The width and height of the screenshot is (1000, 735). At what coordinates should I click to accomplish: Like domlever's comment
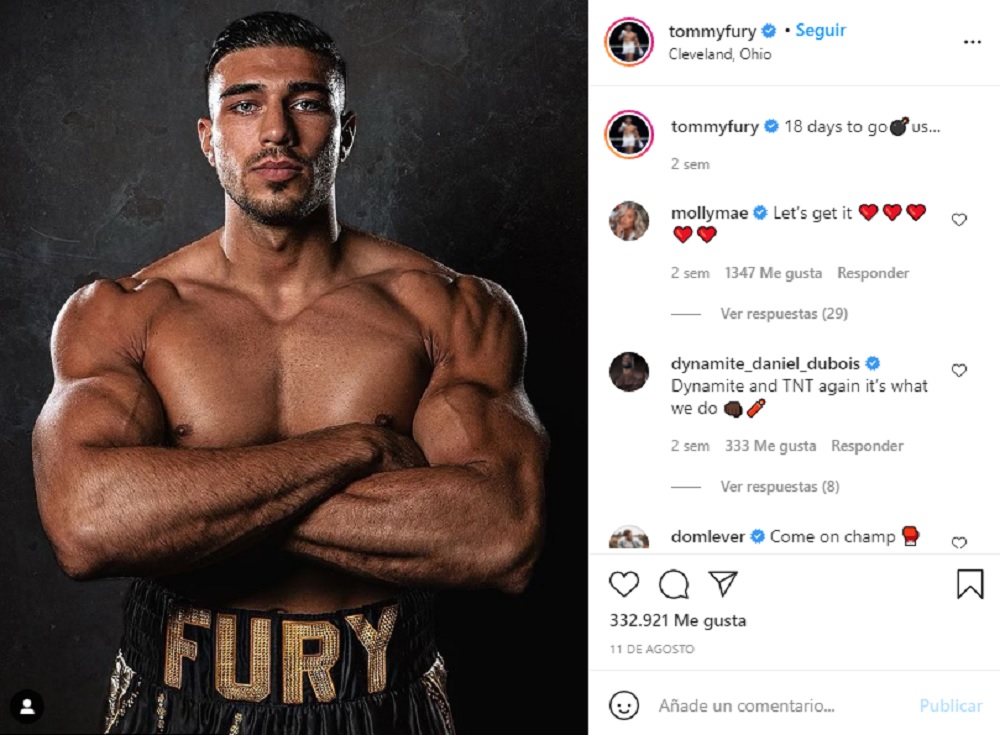click(959, 542)
